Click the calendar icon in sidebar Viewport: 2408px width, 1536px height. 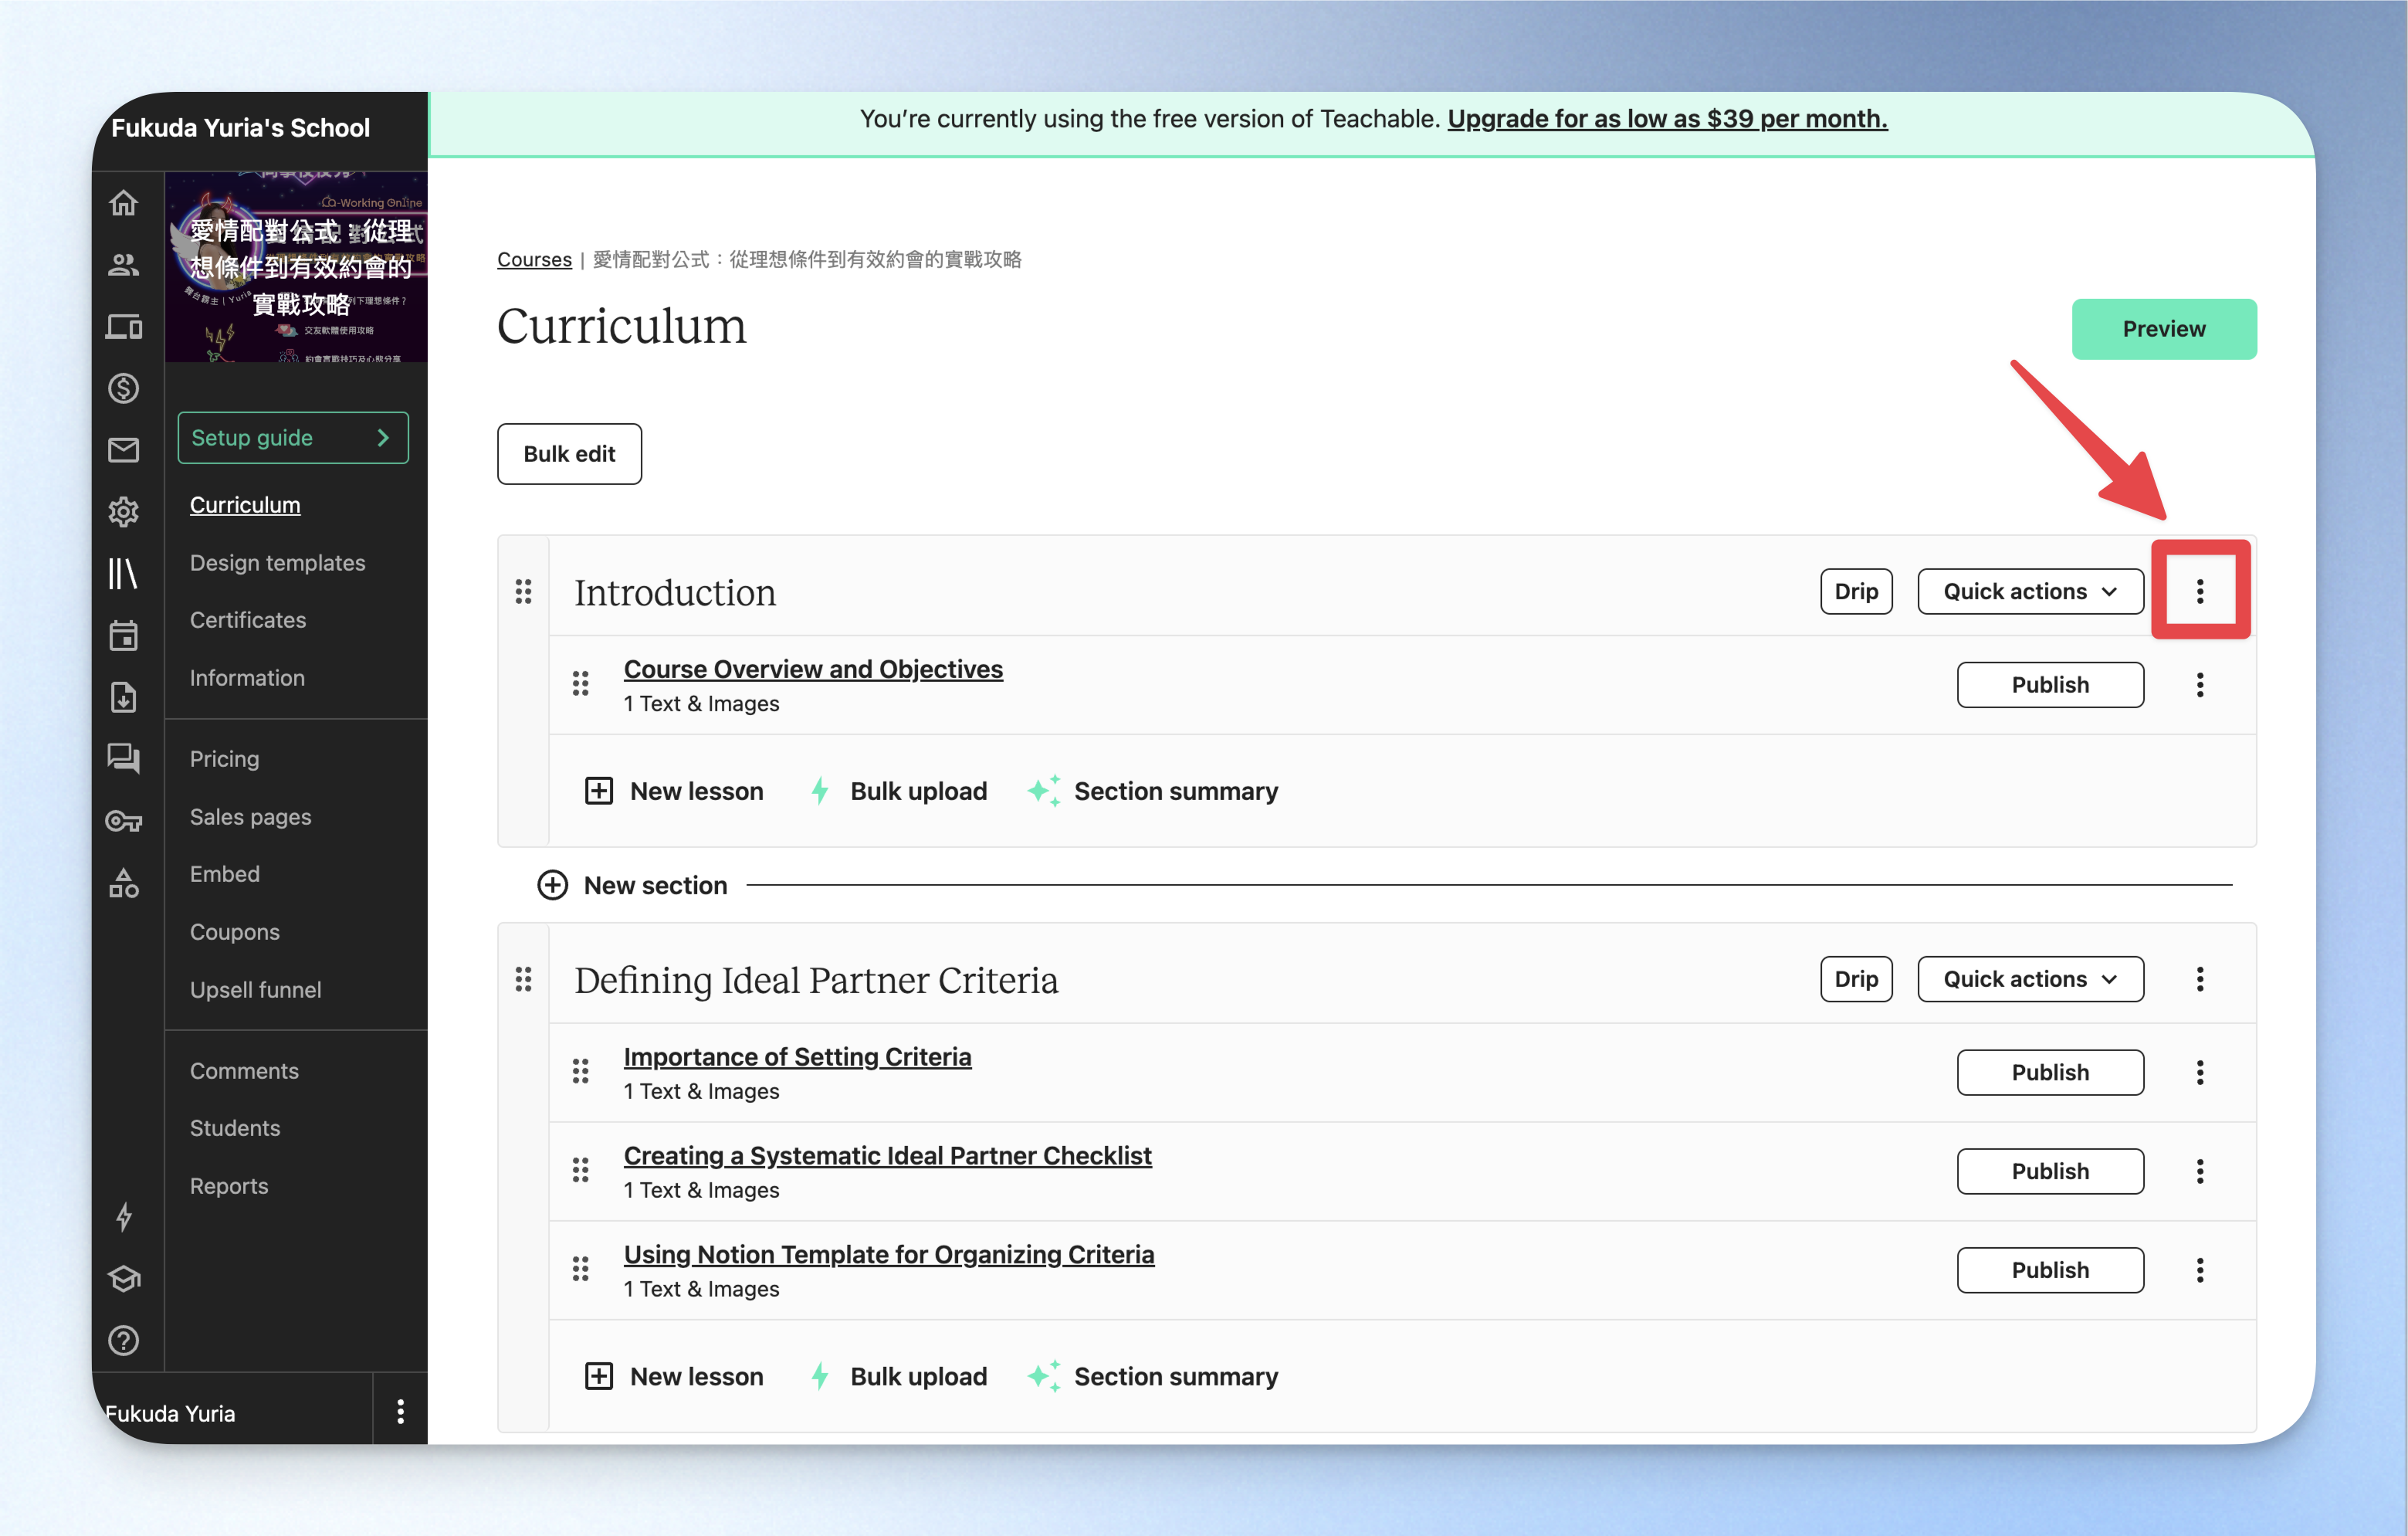point(123,635)
